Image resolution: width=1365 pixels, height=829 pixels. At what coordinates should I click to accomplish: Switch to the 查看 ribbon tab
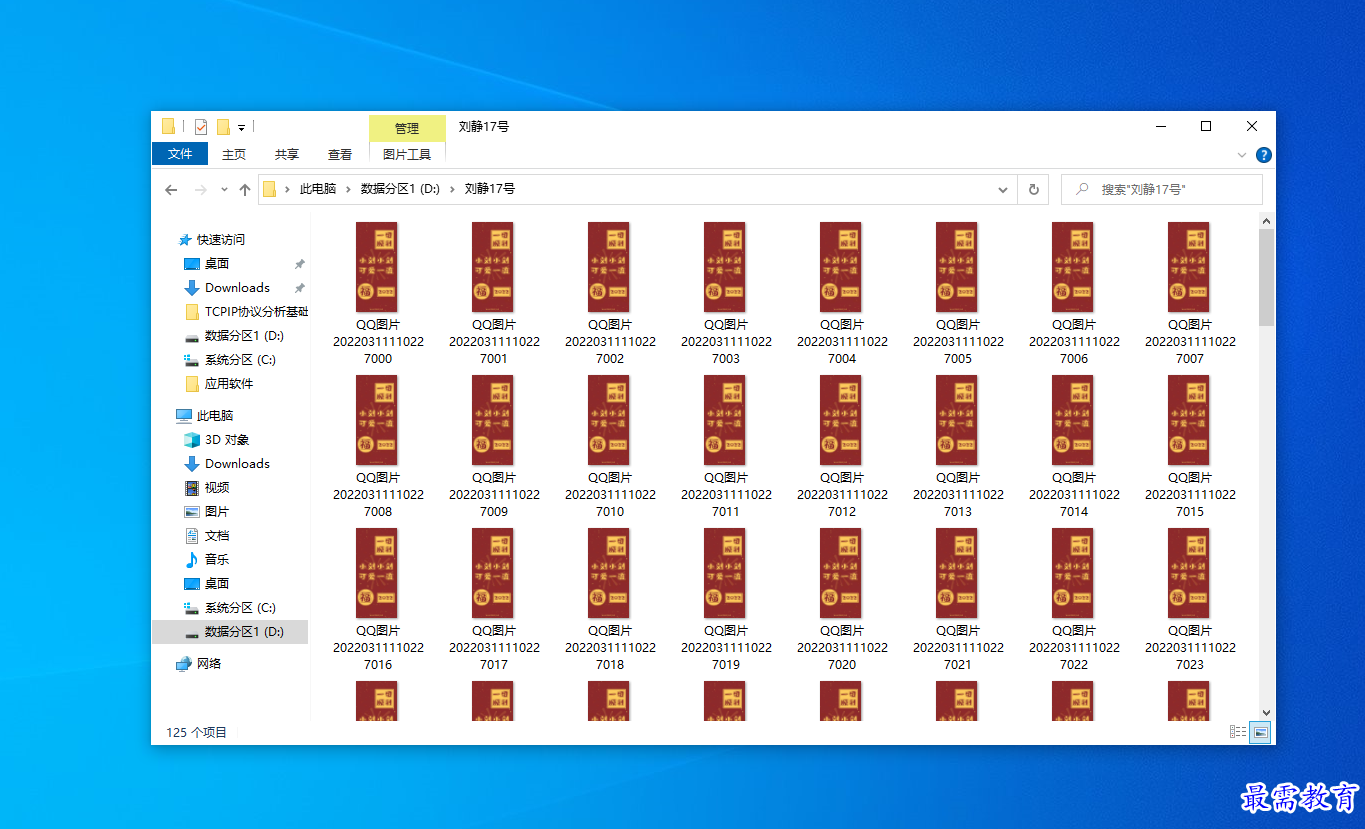point(340,154)
